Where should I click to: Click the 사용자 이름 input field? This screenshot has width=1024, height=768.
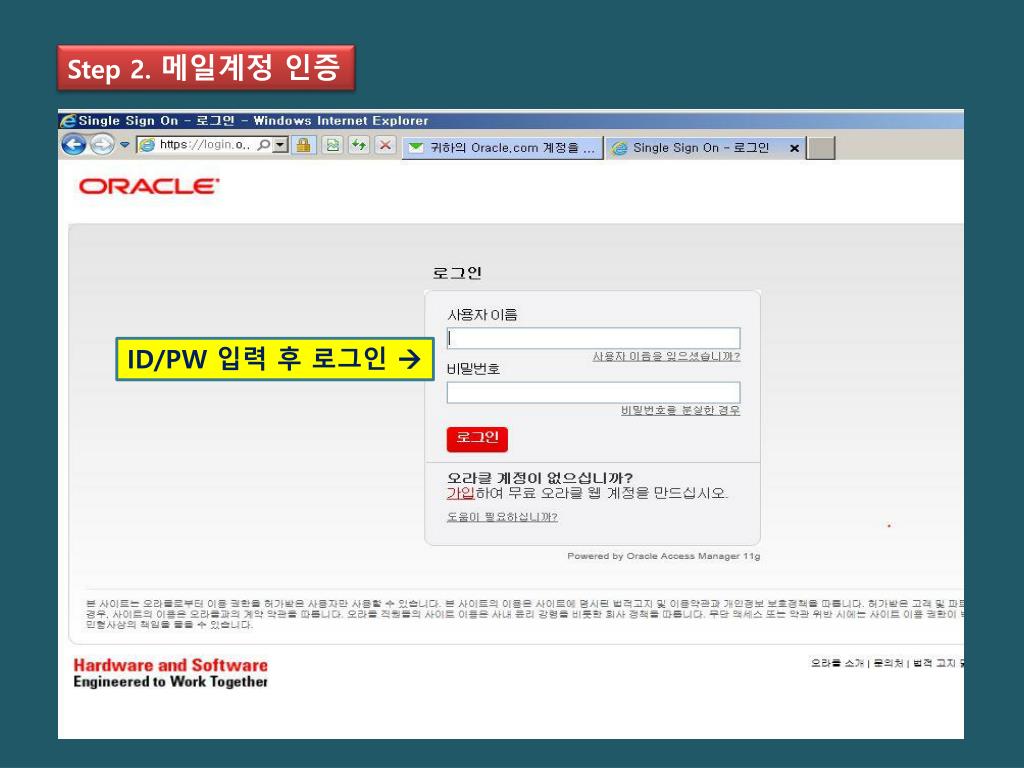[594, 338]
